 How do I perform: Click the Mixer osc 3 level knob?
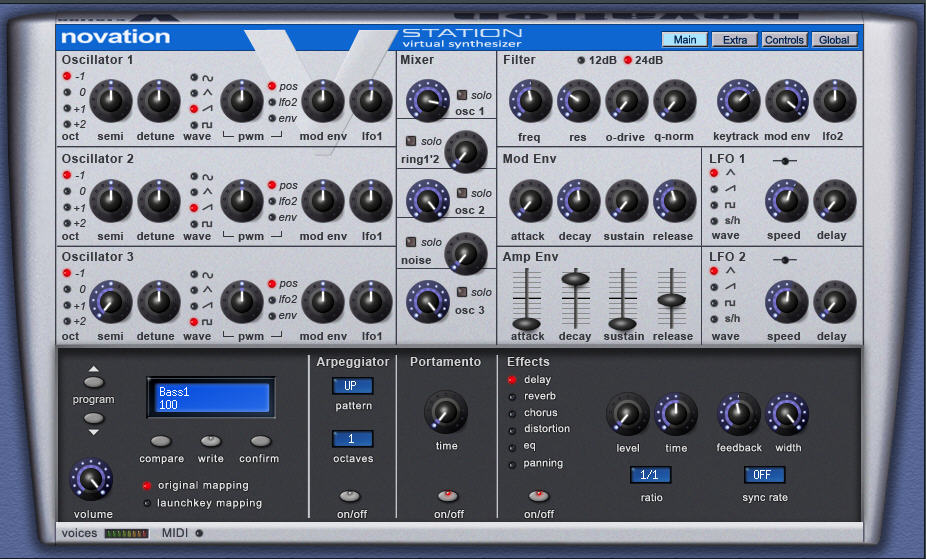click(428, 302)
